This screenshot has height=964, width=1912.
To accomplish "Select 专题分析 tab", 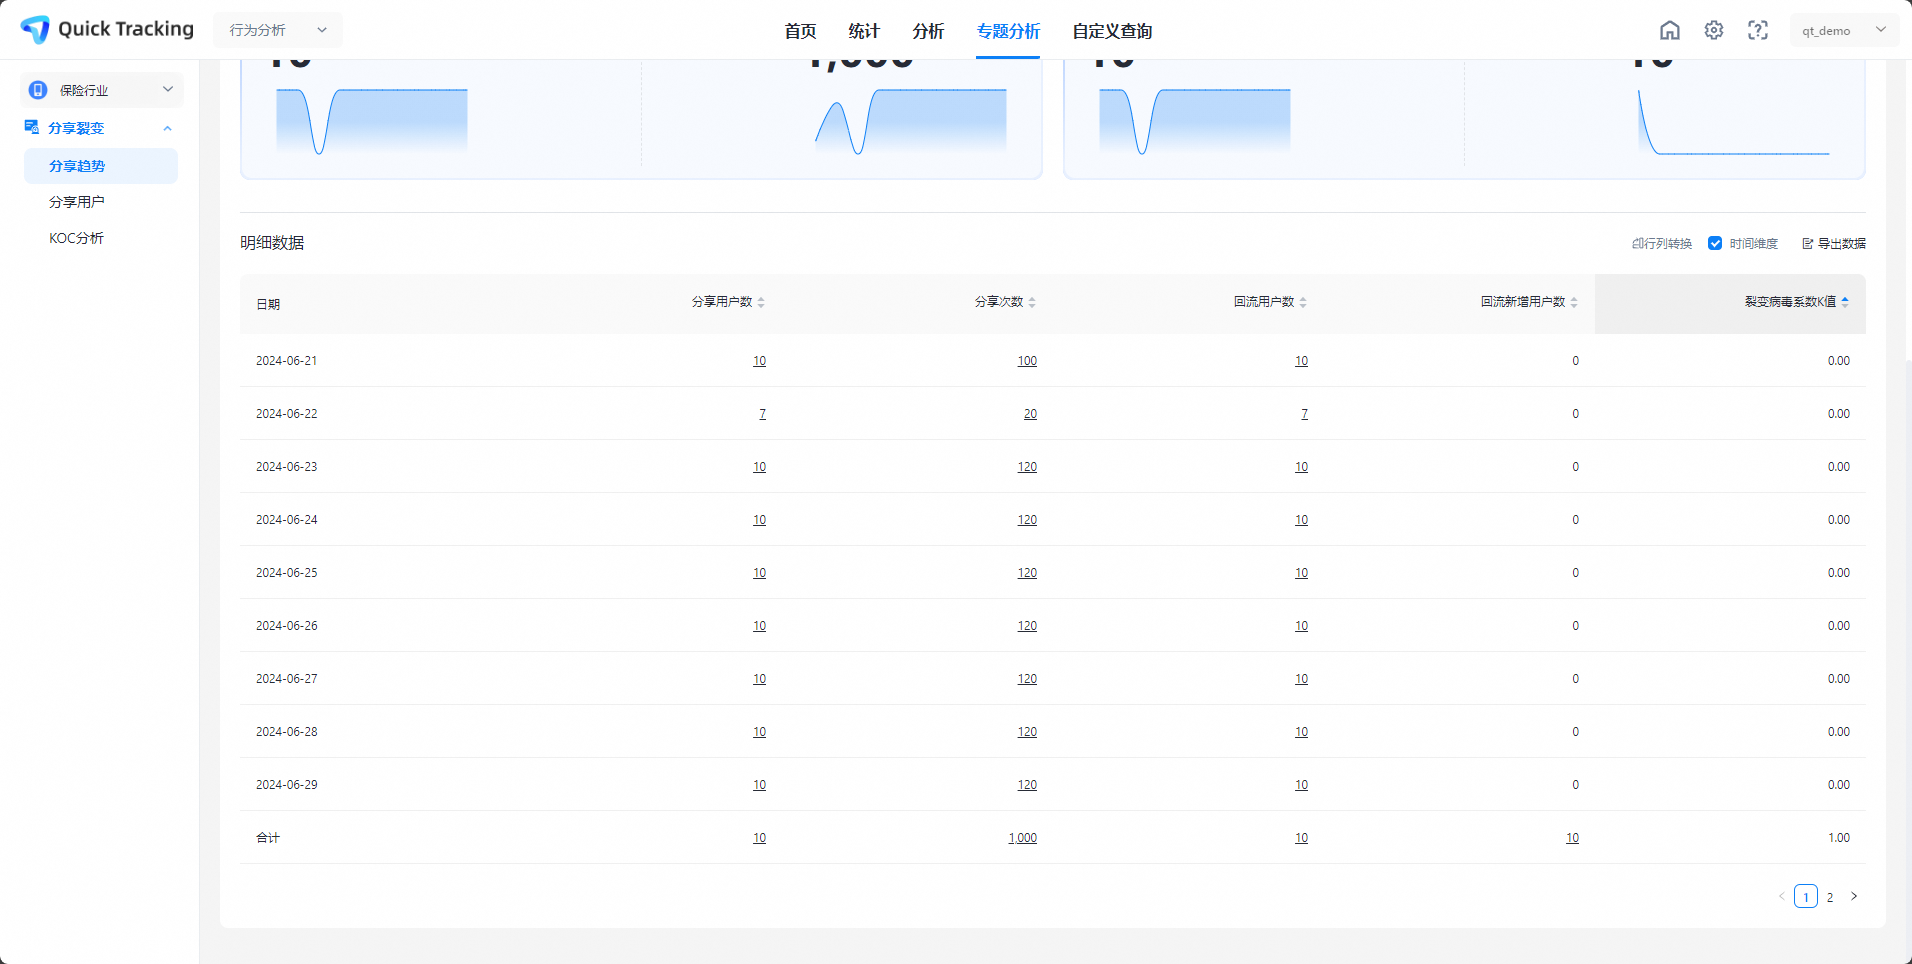I will coord(1008,31).
